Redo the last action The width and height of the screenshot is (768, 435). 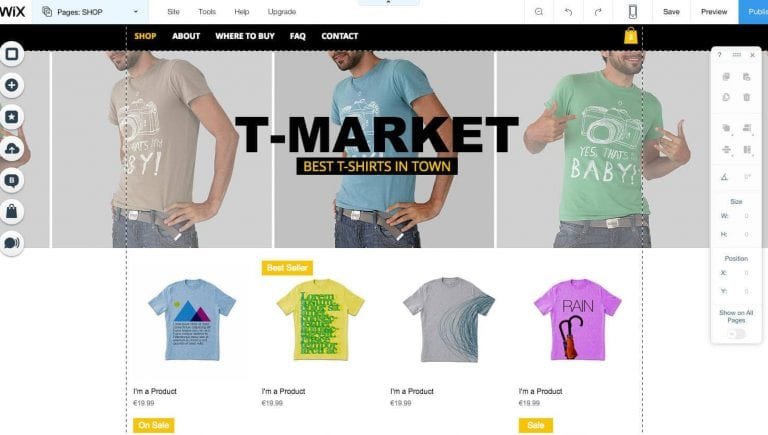pyautogui.click(x=598, y=12)
